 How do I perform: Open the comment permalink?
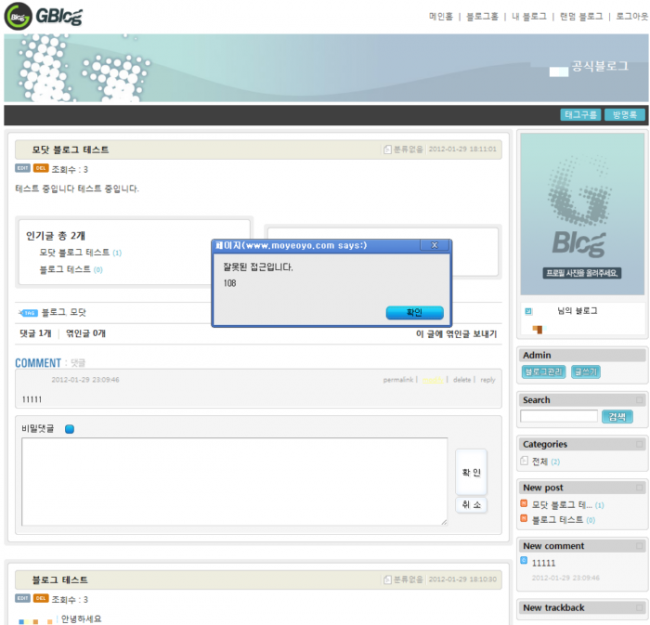click(398, 380)
